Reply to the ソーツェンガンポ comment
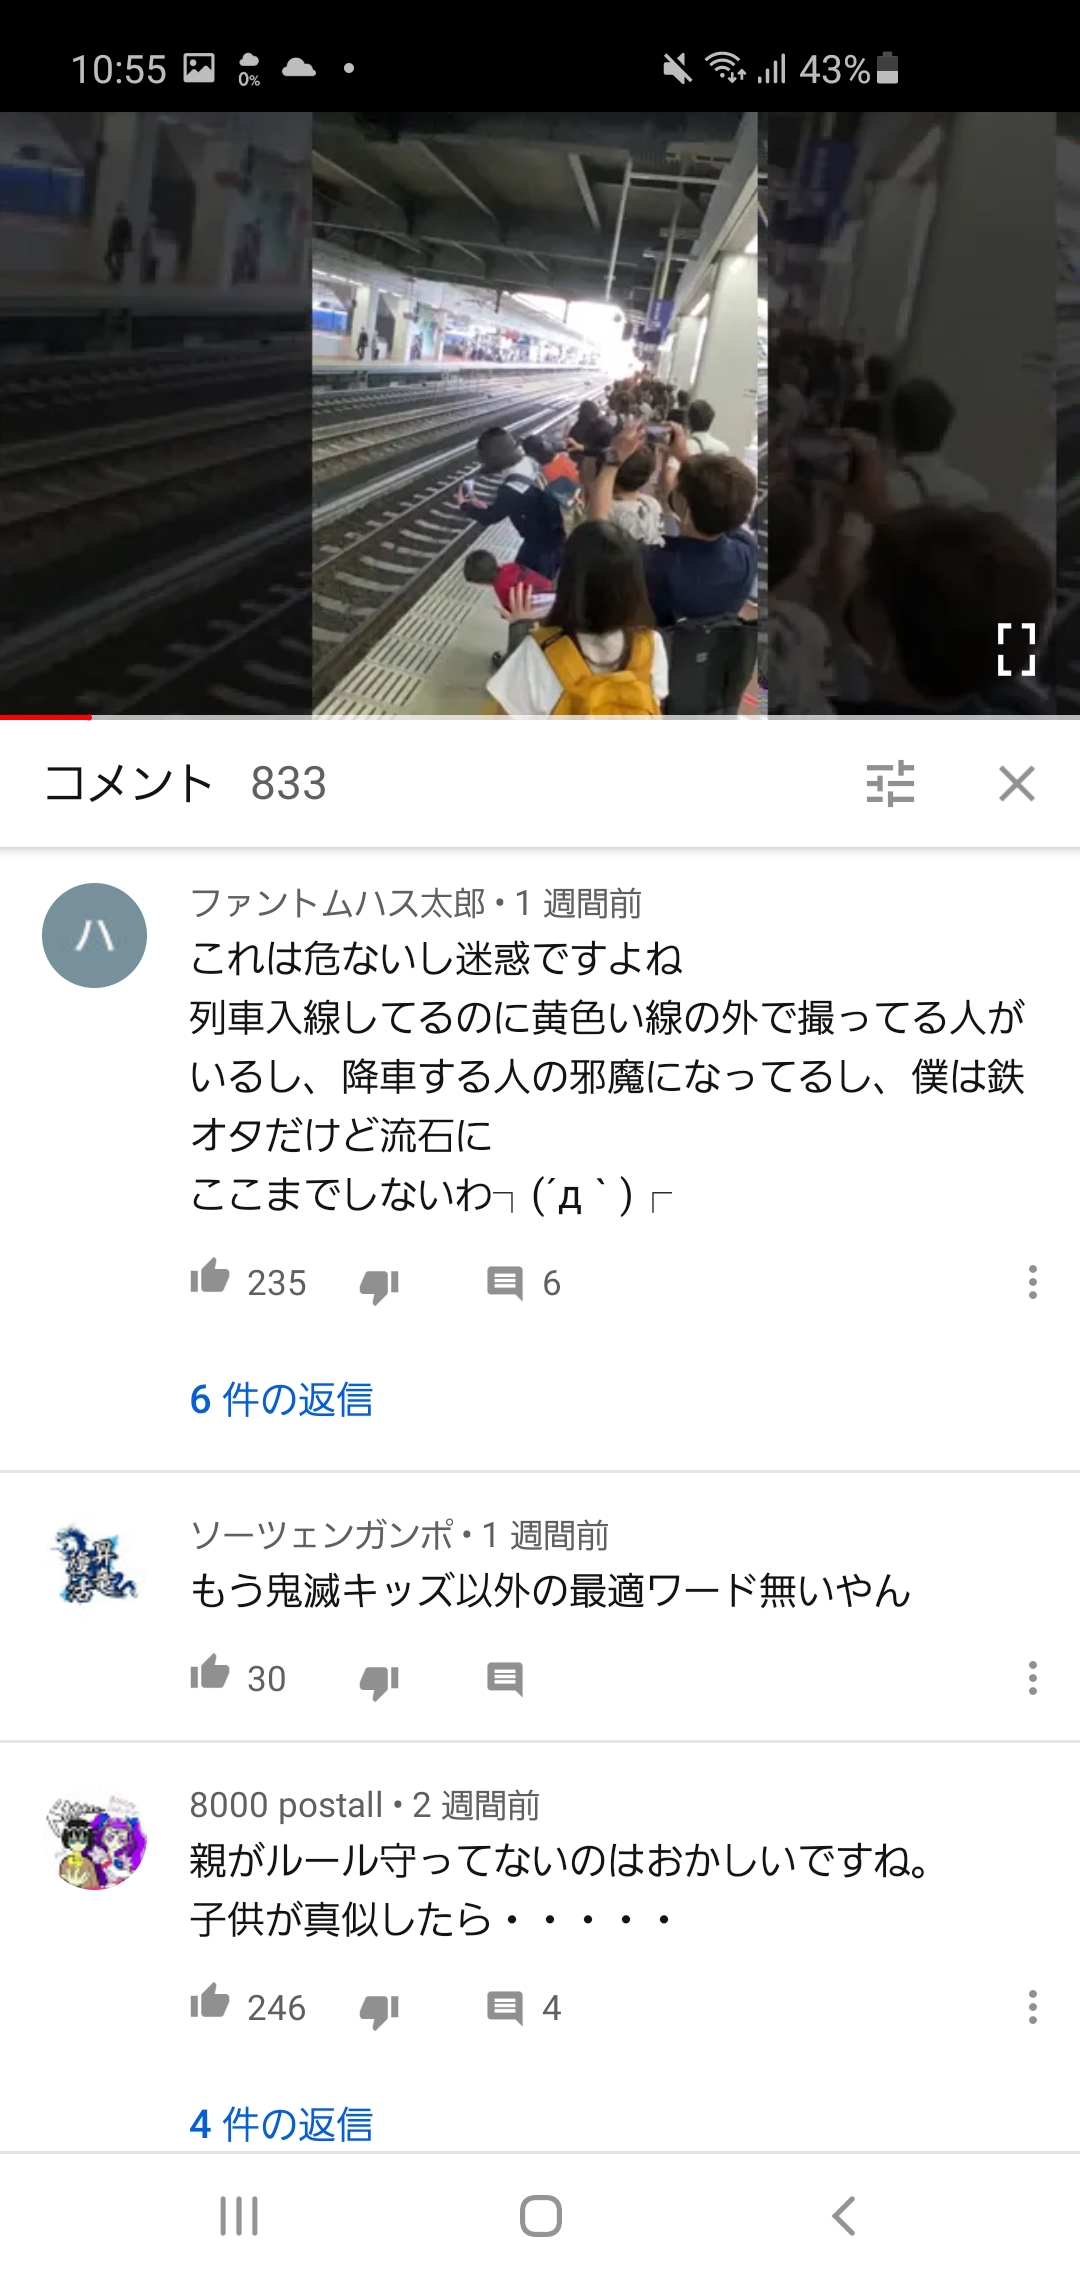The image size is (1080, 2280). [505, 1679]
